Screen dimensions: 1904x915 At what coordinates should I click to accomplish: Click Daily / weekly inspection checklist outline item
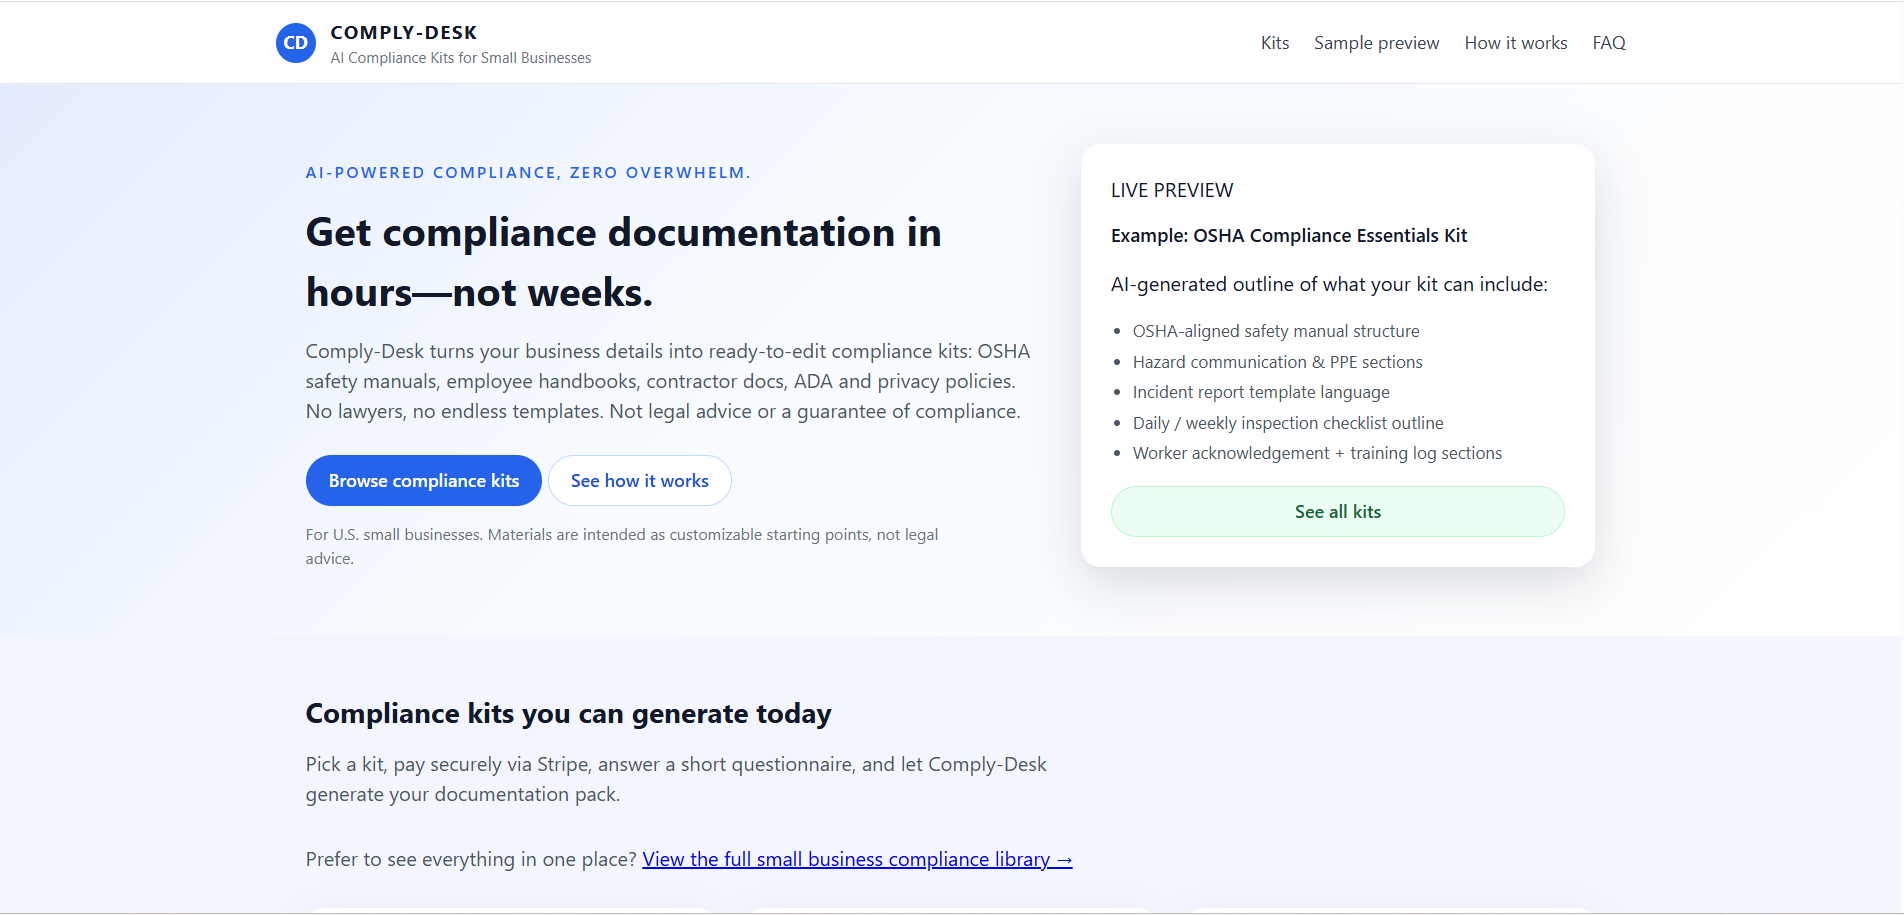coord(1288,423)
